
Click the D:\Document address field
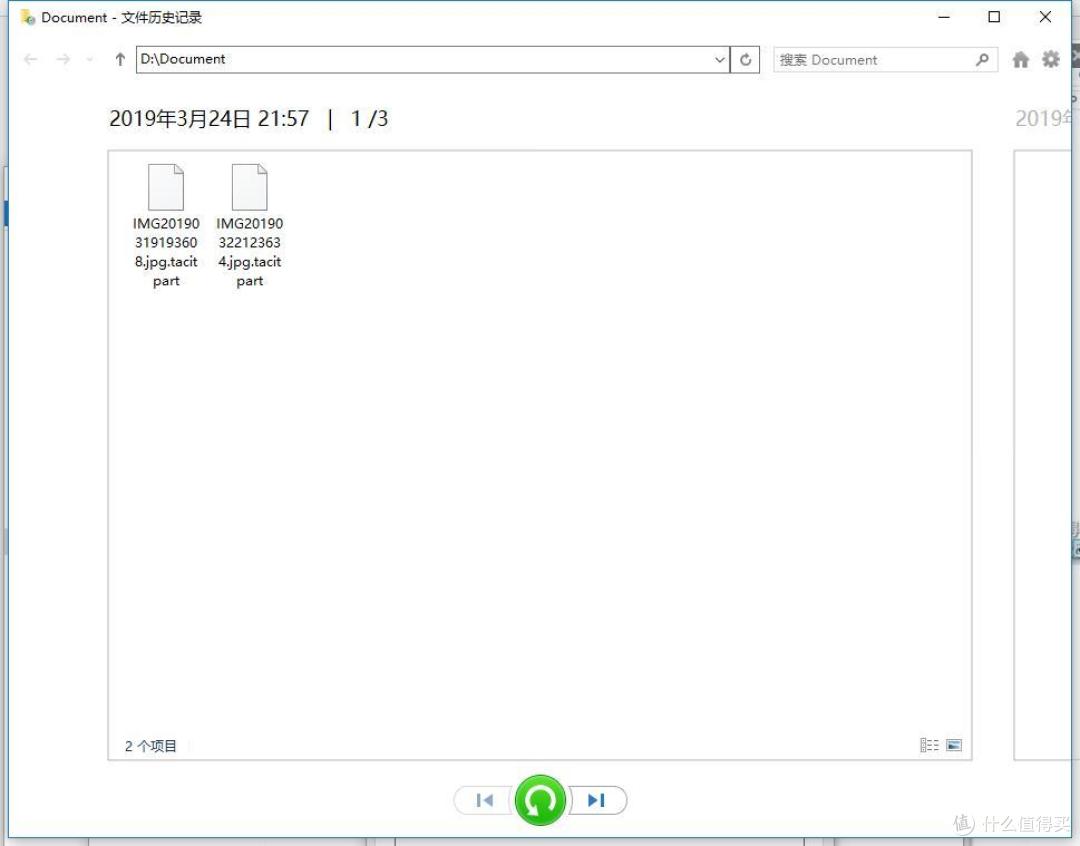coord(424,60)
